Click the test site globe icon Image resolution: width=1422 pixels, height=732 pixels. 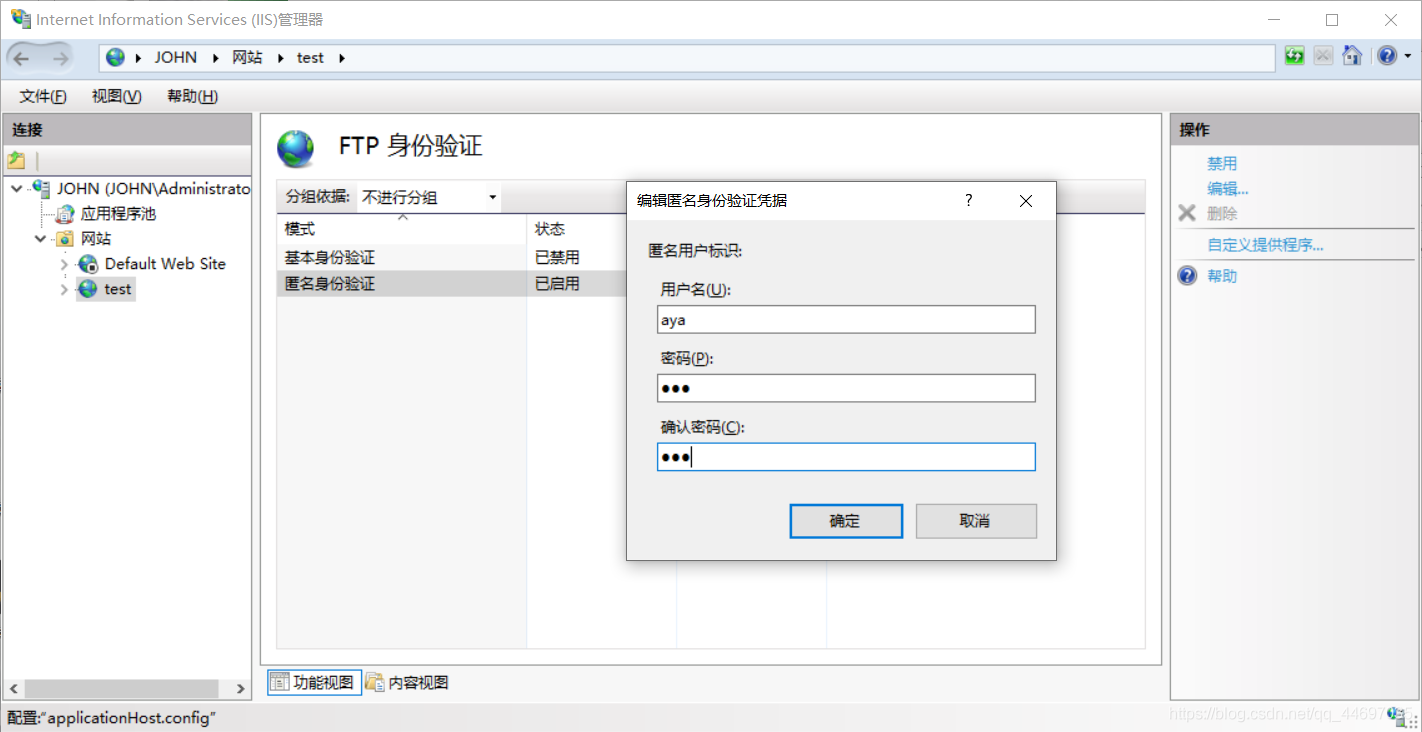tap(88, 289)
